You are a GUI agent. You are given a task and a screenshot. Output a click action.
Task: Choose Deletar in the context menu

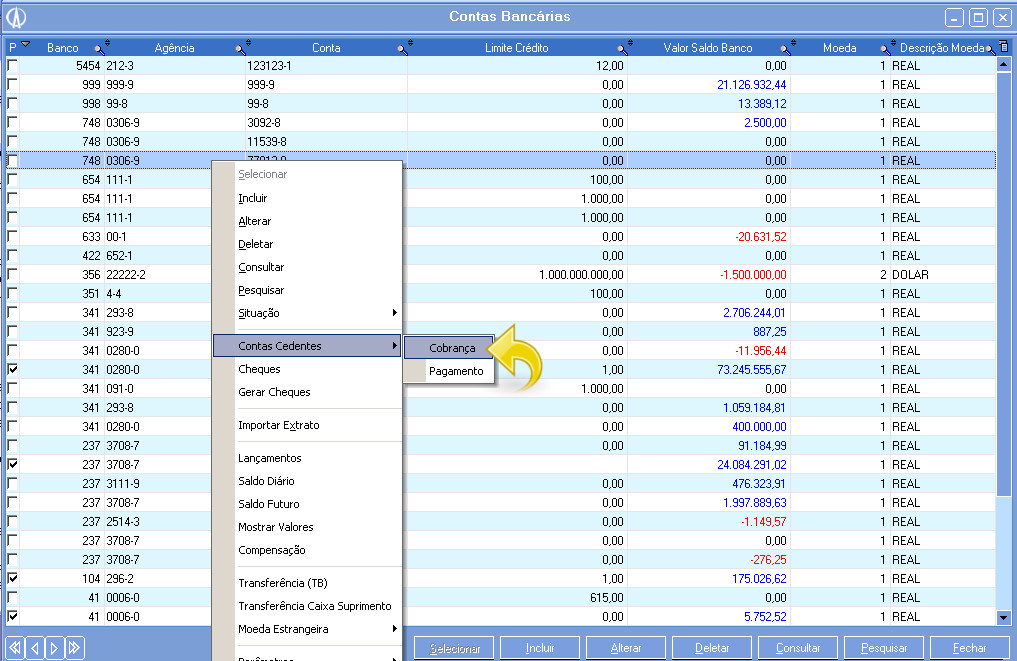(x=307, y=244)
